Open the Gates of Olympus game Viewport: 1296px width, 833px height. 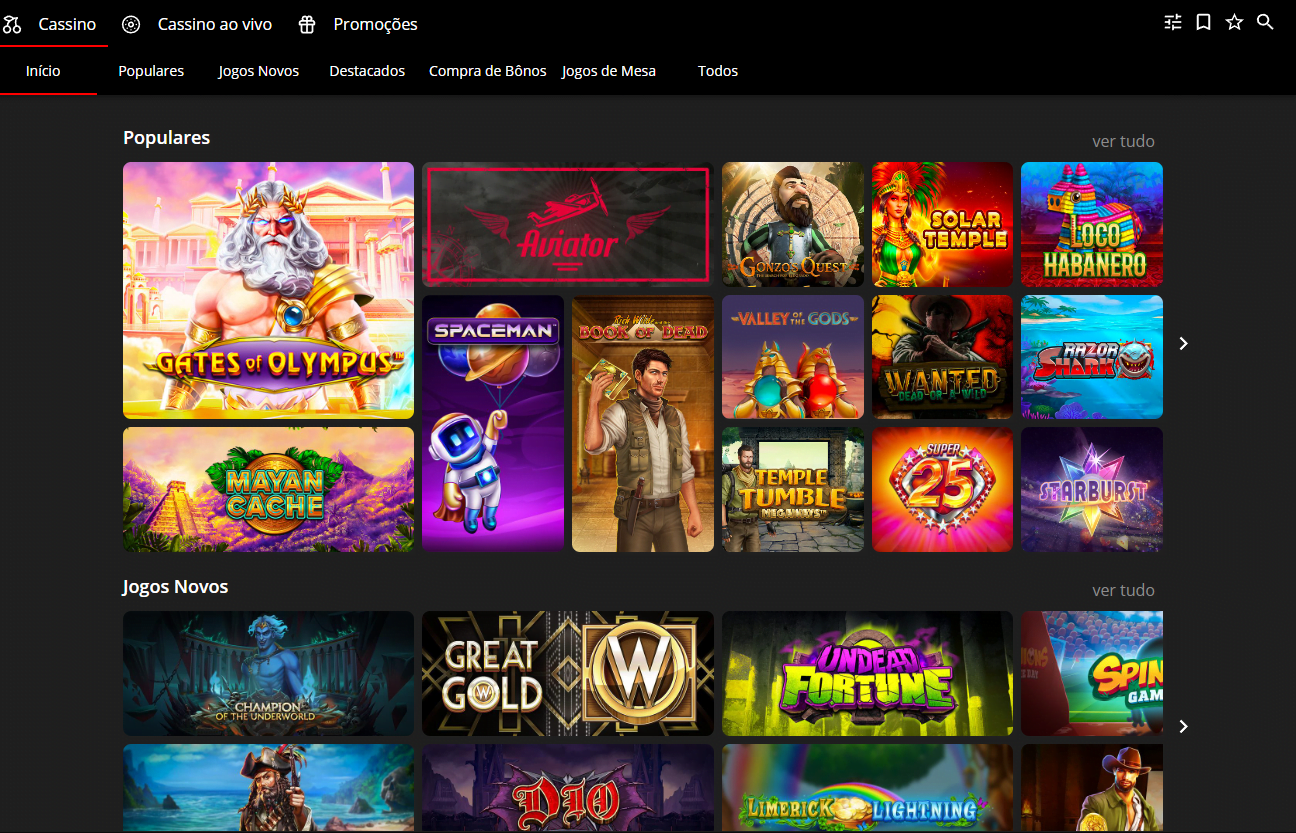(x=268, y=290)
